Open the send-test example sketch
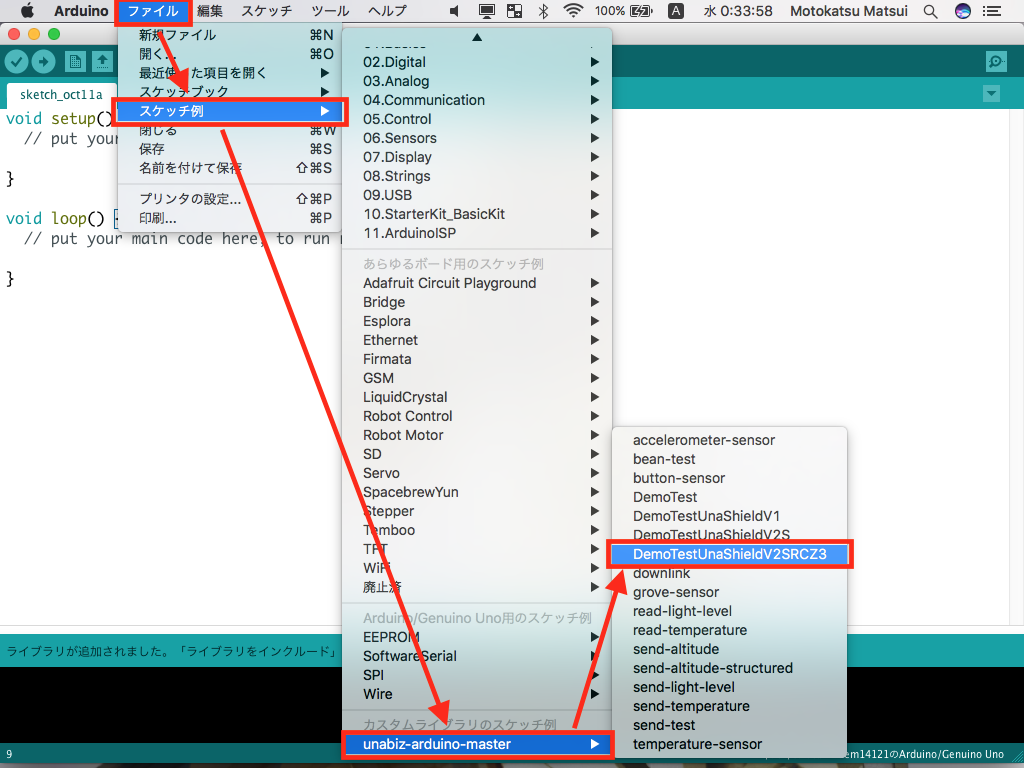Viewport: 1024px width, 768px height. [x=729, y=724]
